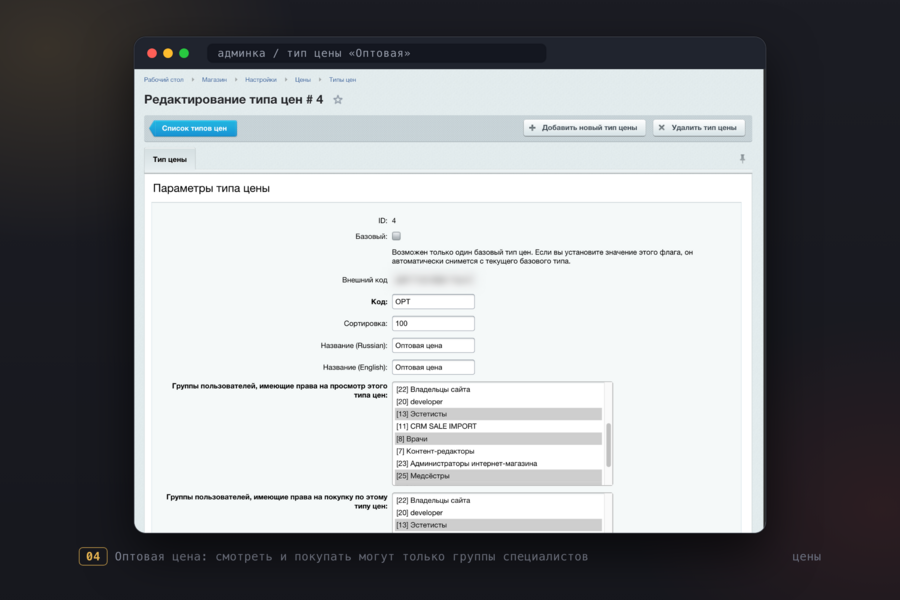This screenshot has width=900, height=600.
Task: Select [20] developer in purchase-rights list
Action: [x=498, y=513]
